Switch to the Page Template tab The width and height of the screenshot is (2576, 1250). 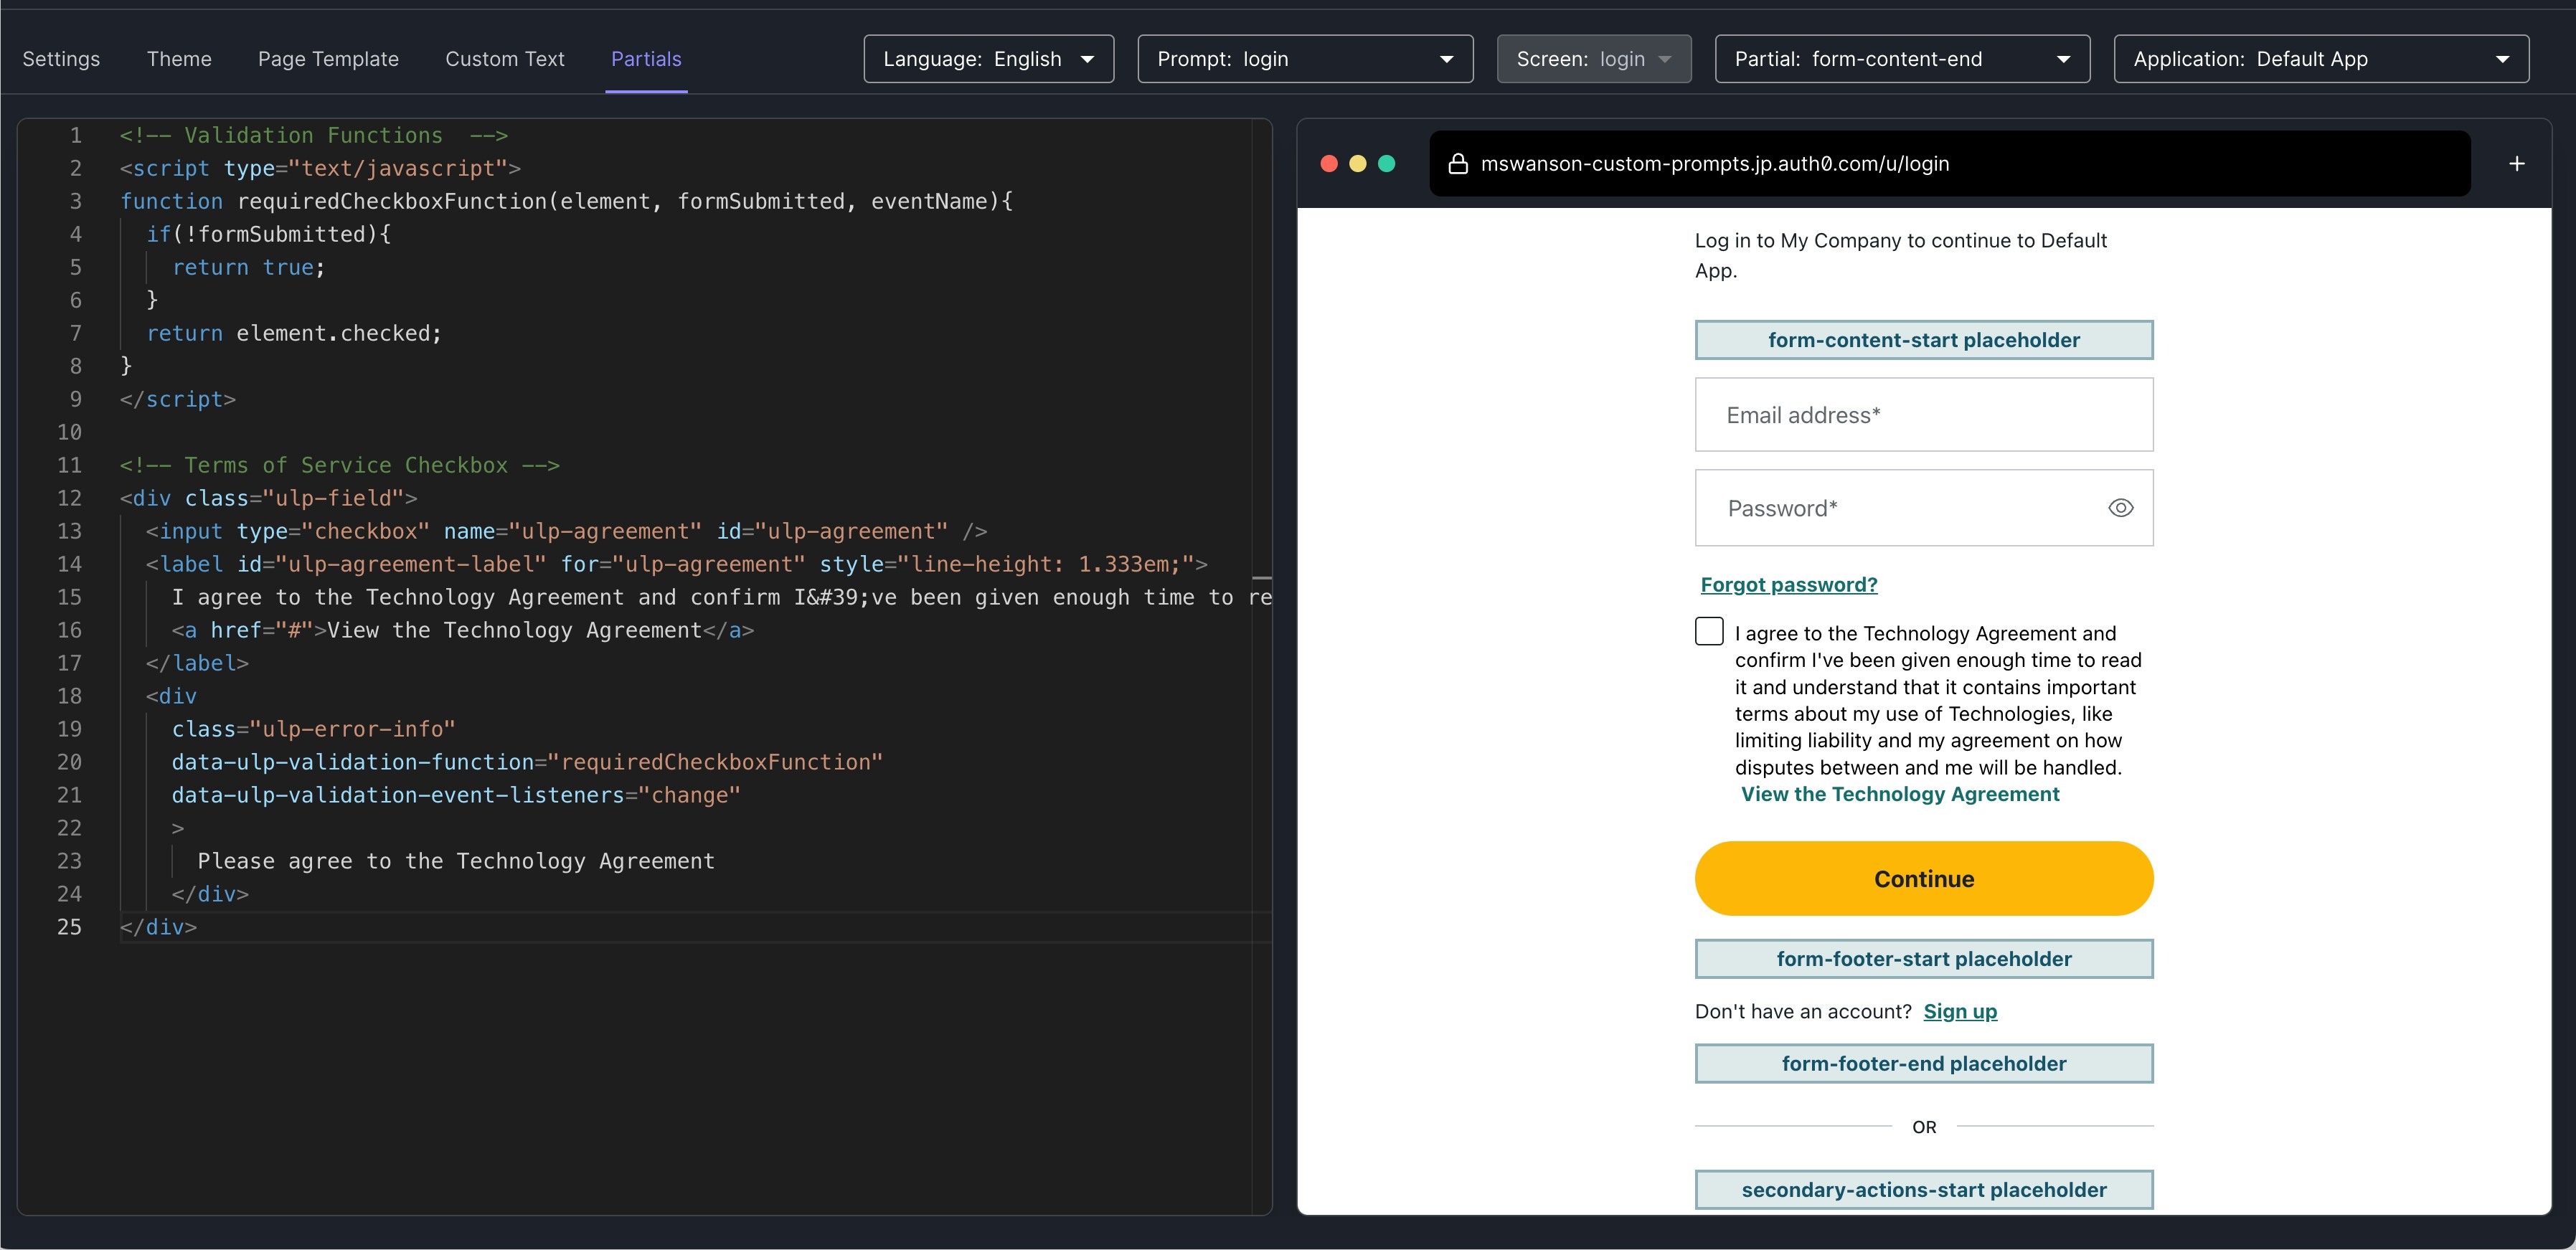328,59
